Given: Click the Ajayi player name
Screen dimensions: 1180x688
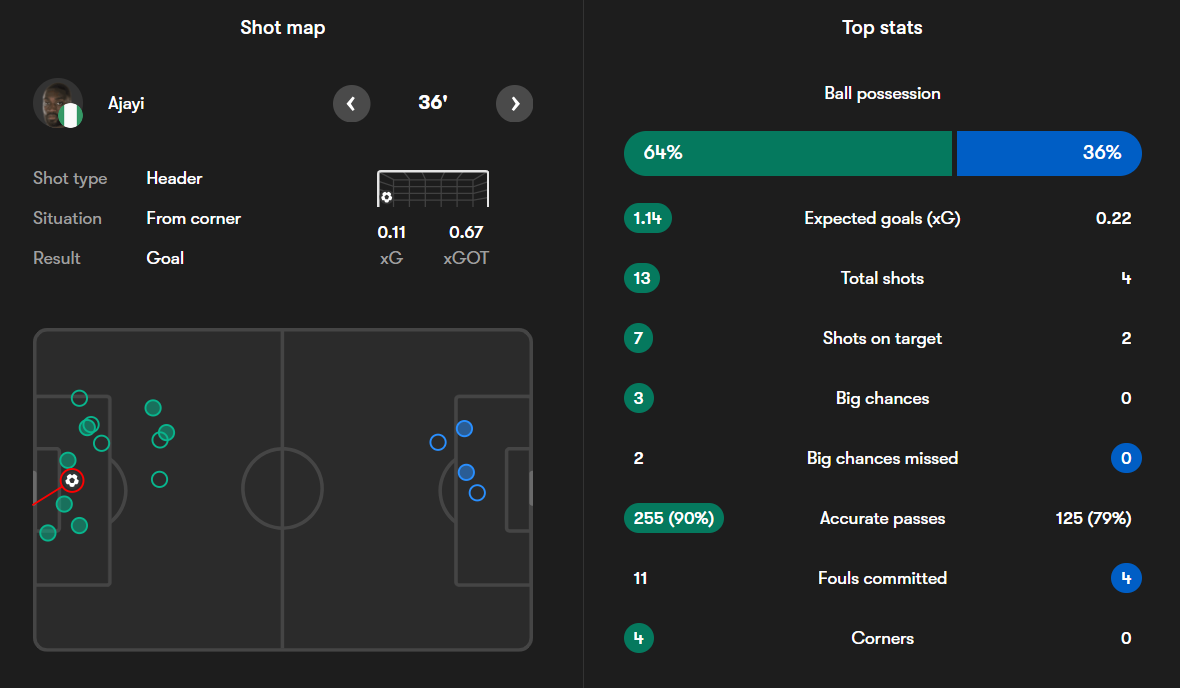Looking at the screenshot, I should (x=126, y=103).
